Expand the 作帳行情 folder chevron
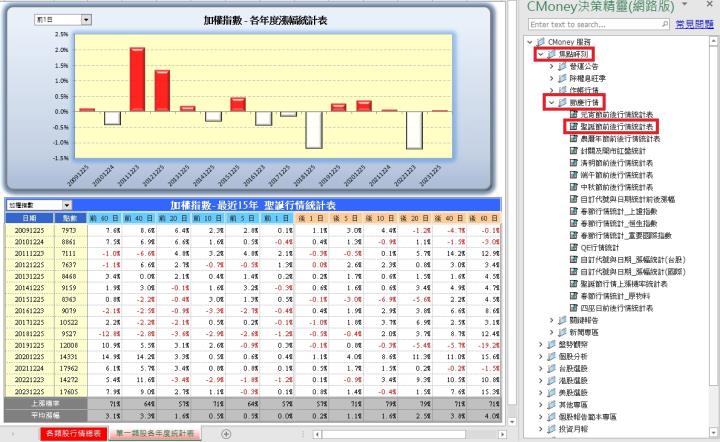This screenshot has height=442, width=720. (x=551, y=90)
